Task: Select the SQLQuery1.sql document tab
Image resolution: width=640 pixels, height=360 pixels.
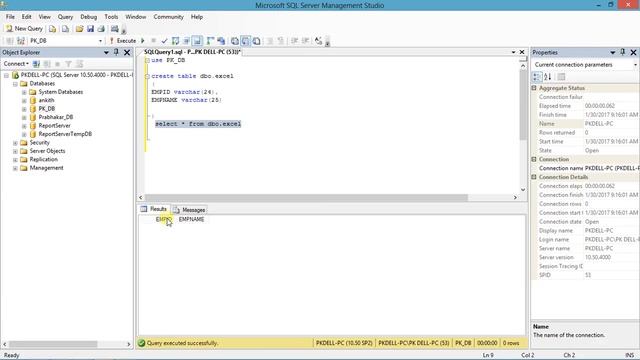Action: [192, 52]
